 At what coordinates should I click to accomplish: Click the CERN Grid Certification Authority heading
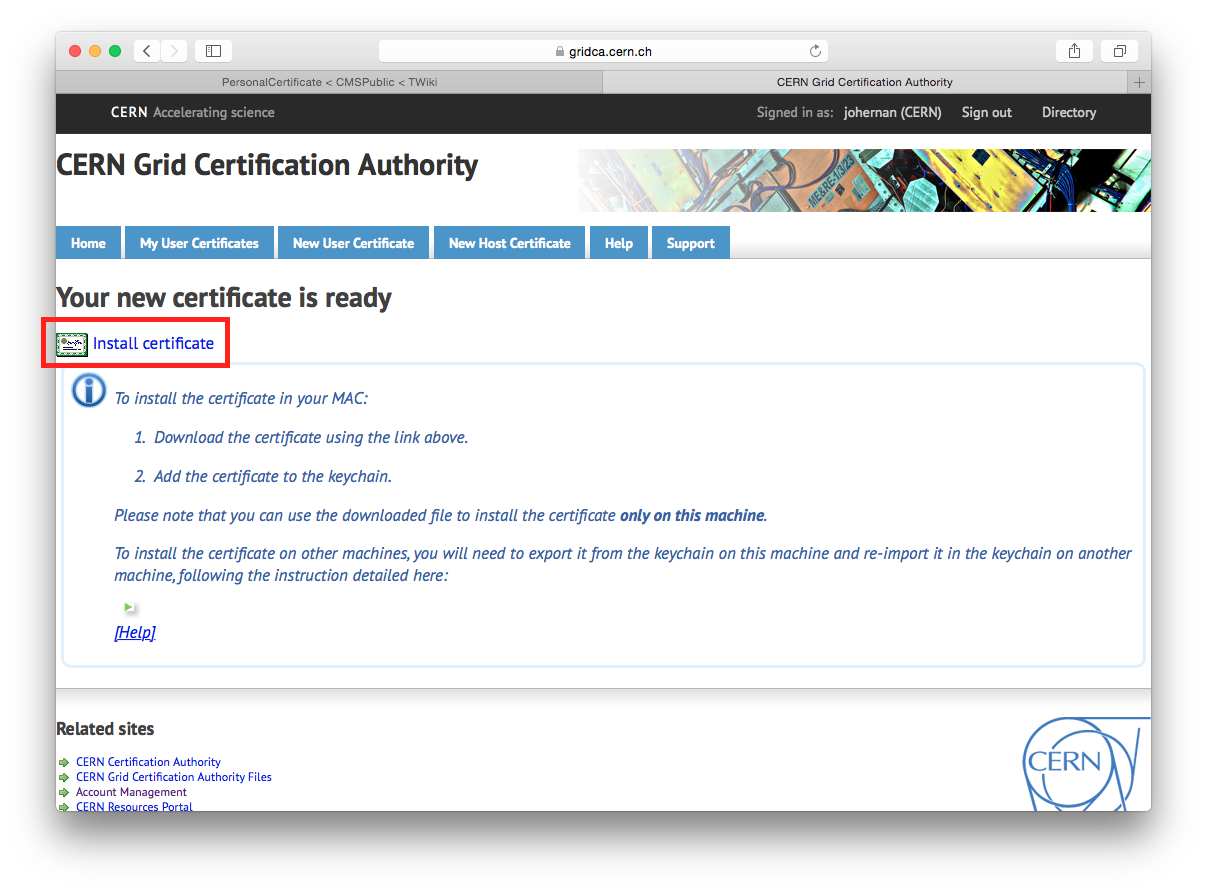tap(267, 165)
